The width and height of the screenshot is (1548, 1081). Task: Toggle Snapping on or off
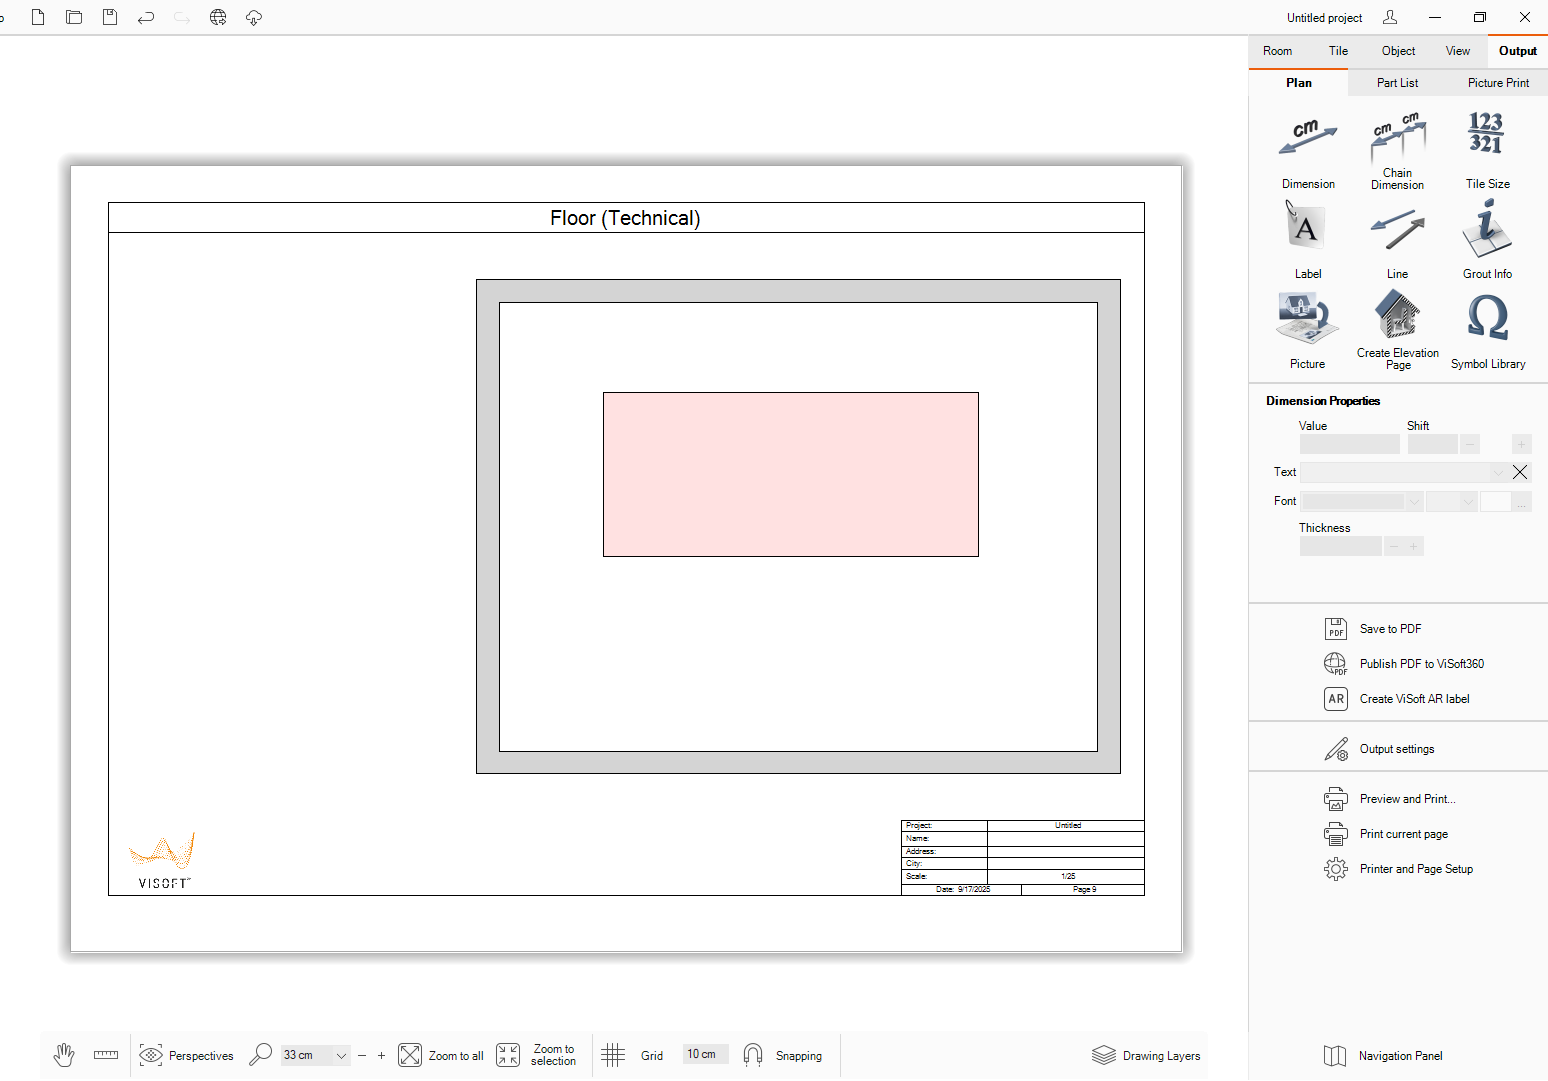[783, 1055]
